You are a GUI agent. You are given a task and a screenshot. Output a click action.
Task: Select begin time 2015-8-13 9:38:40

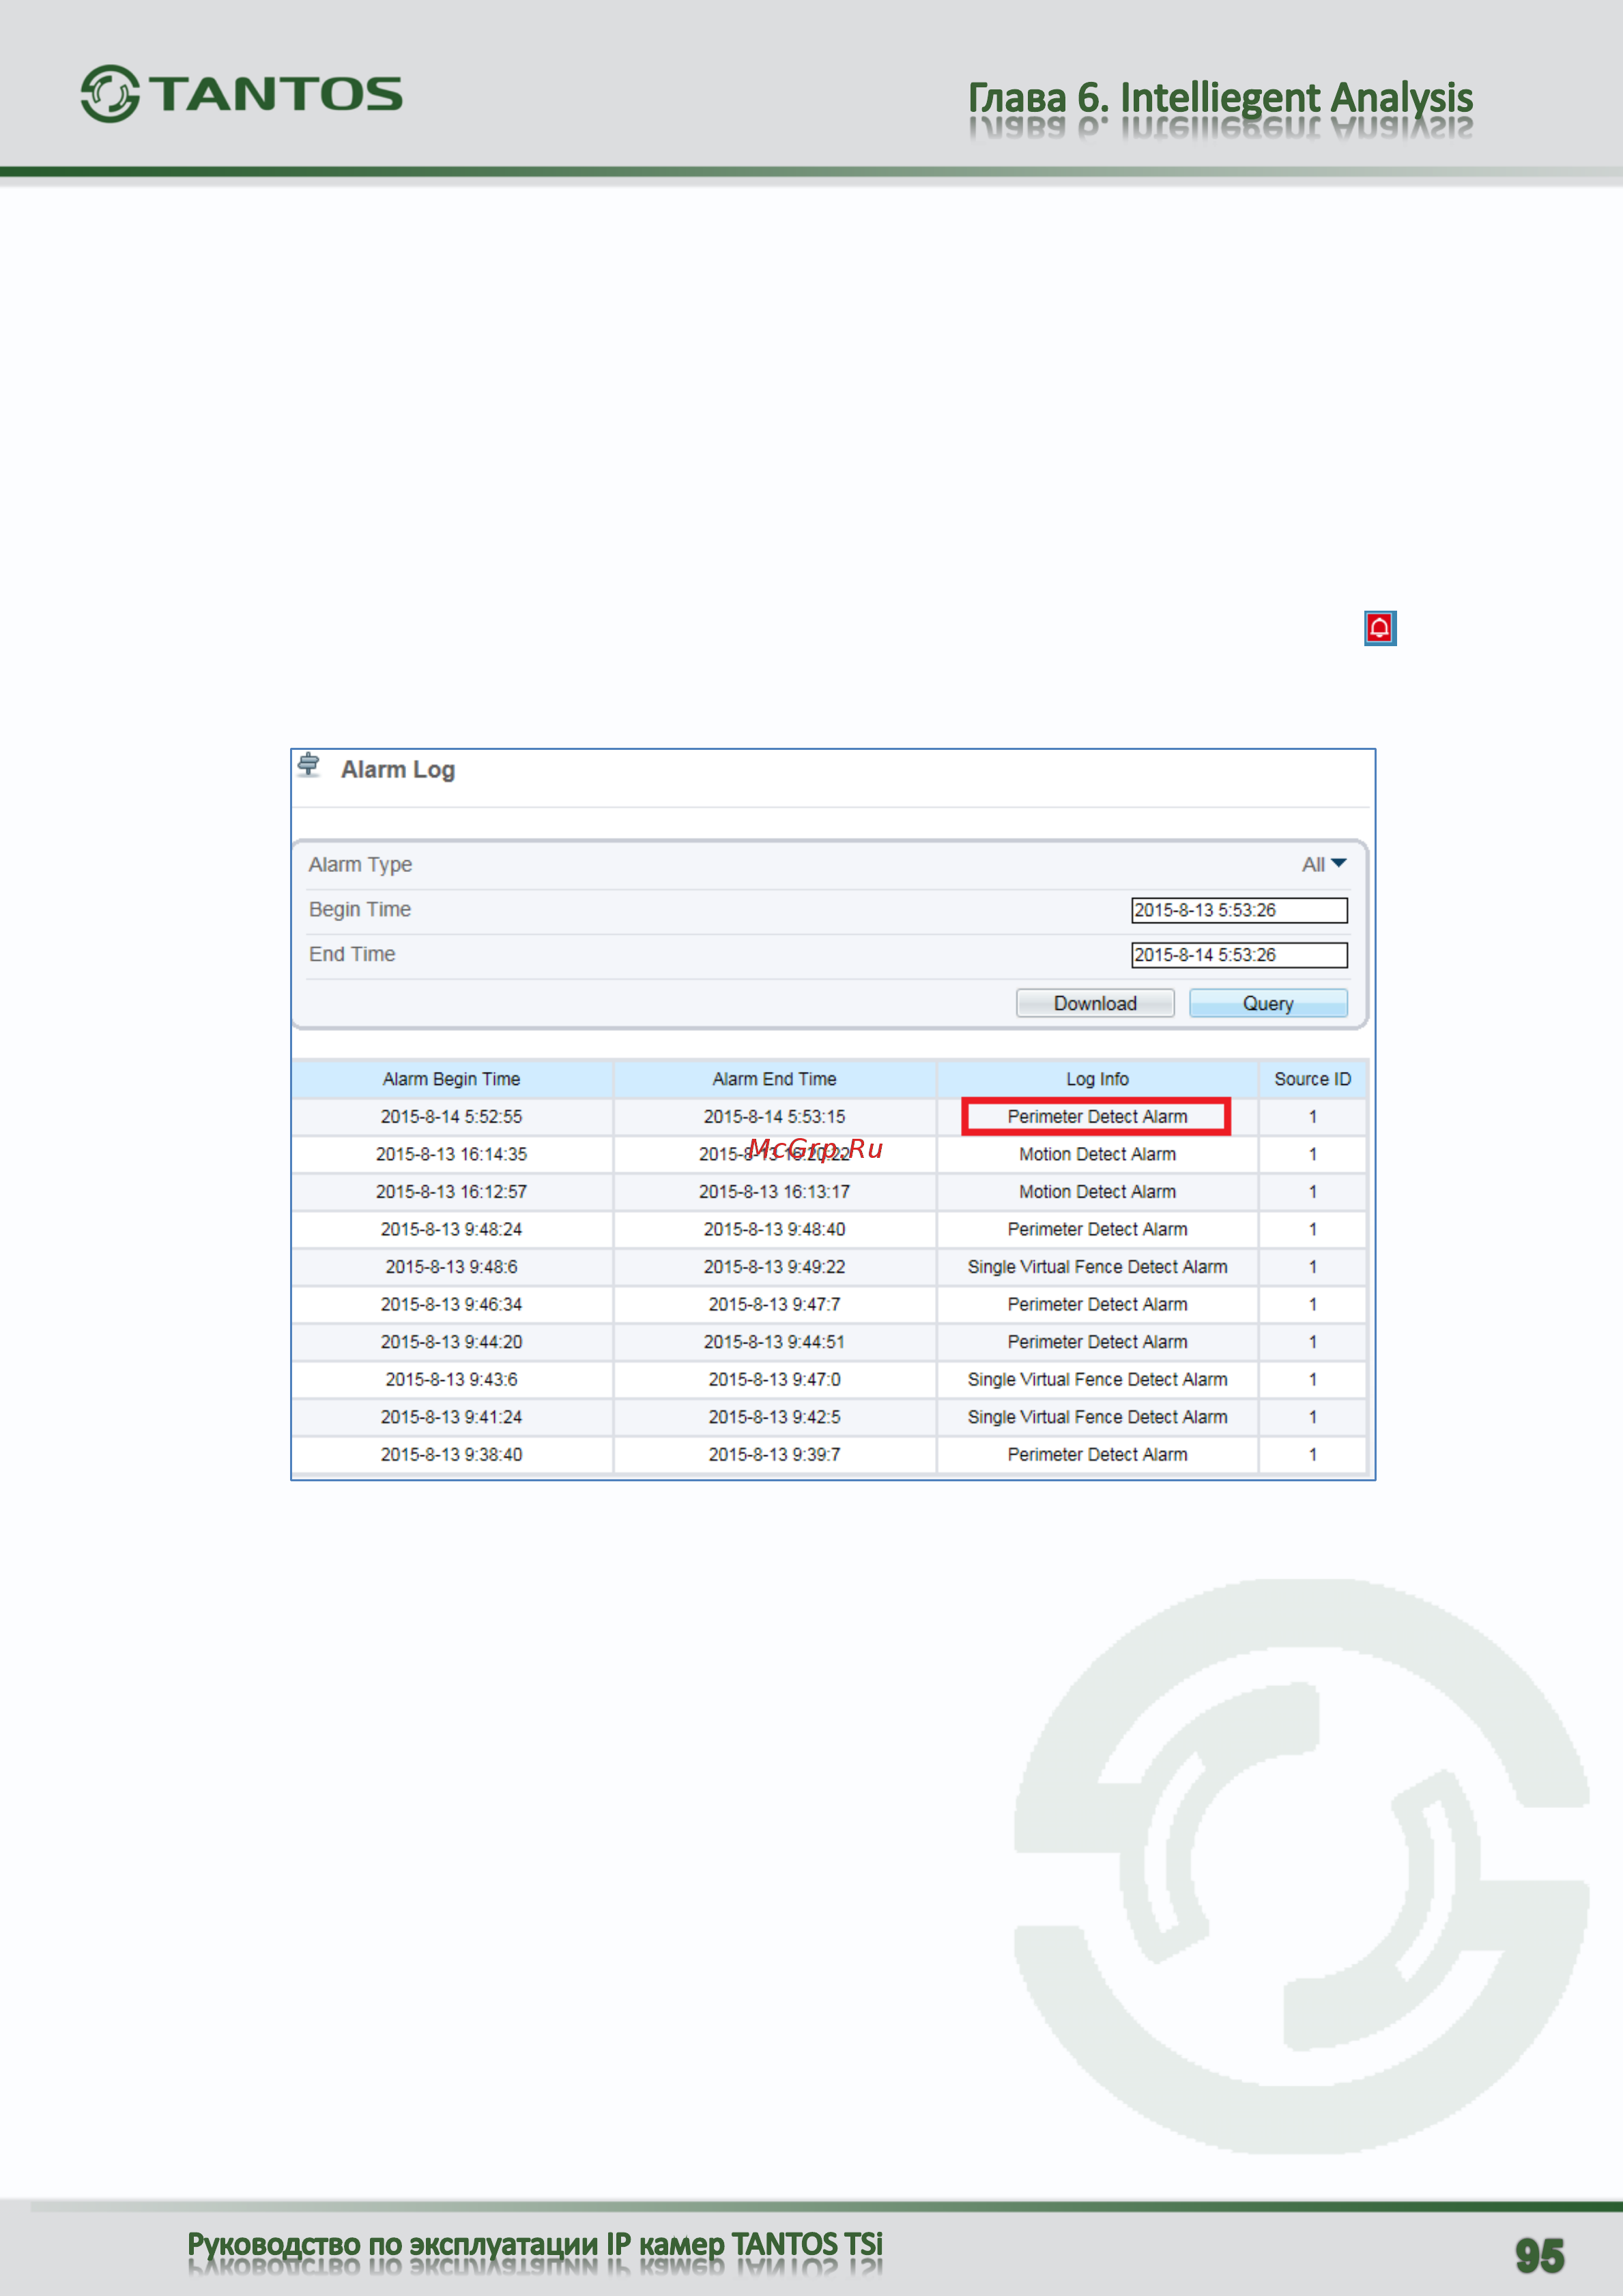451,1455
